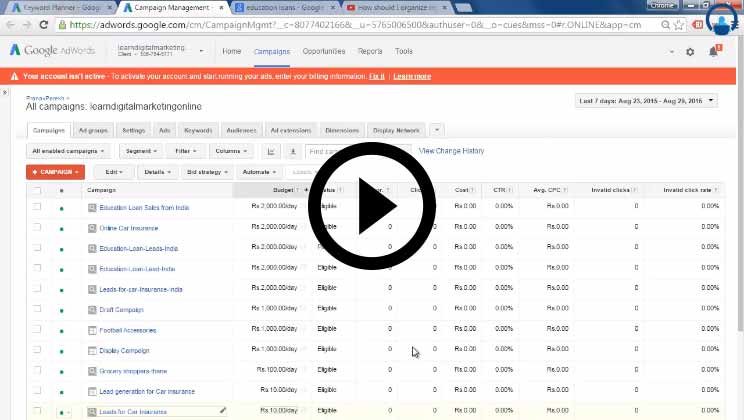The width and height of the screenshot is (744, 420).
Task: Open the Opportunities menu item
Action: [x=324, y=51]
